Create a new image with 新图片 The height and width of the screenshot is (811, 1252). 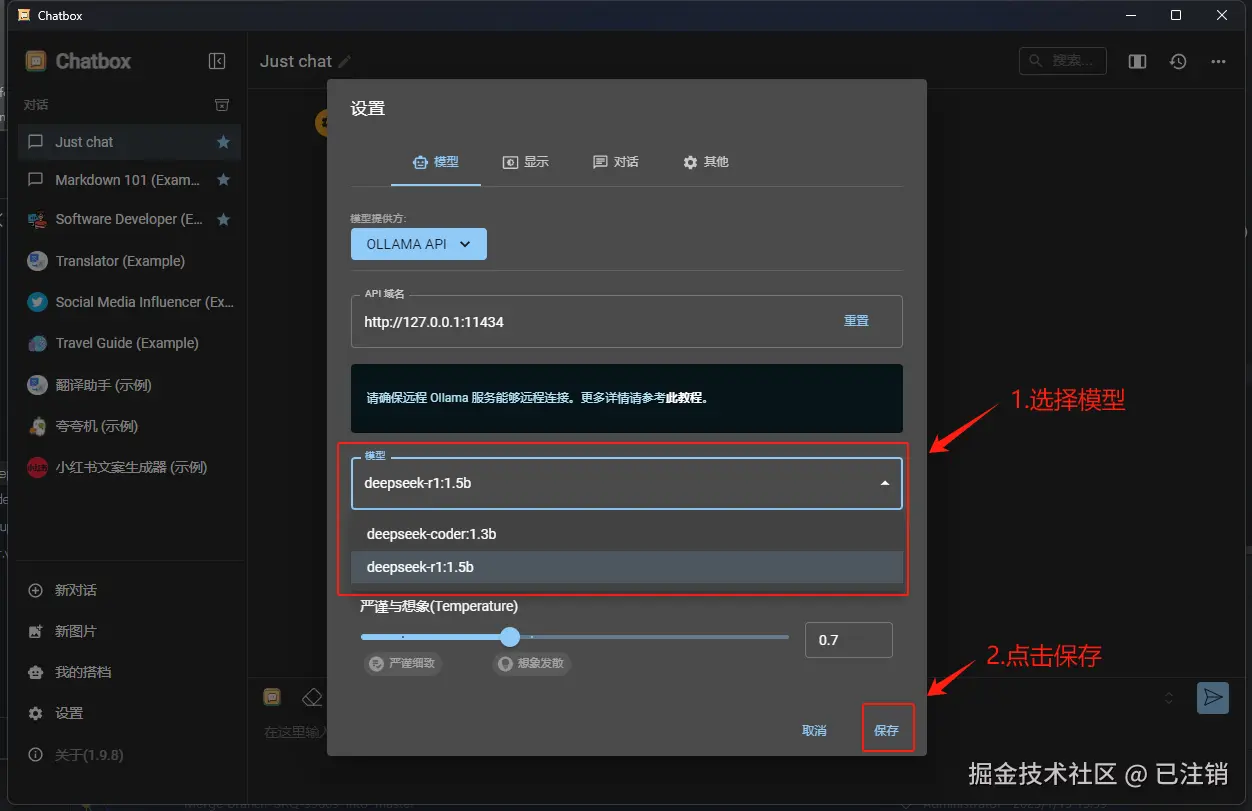pos(129,631)
